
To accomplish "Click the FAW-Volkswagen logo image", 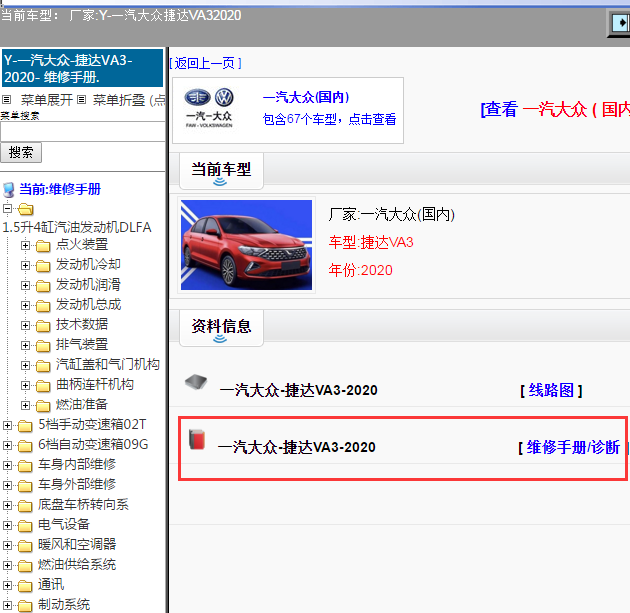I will point(209,108).
